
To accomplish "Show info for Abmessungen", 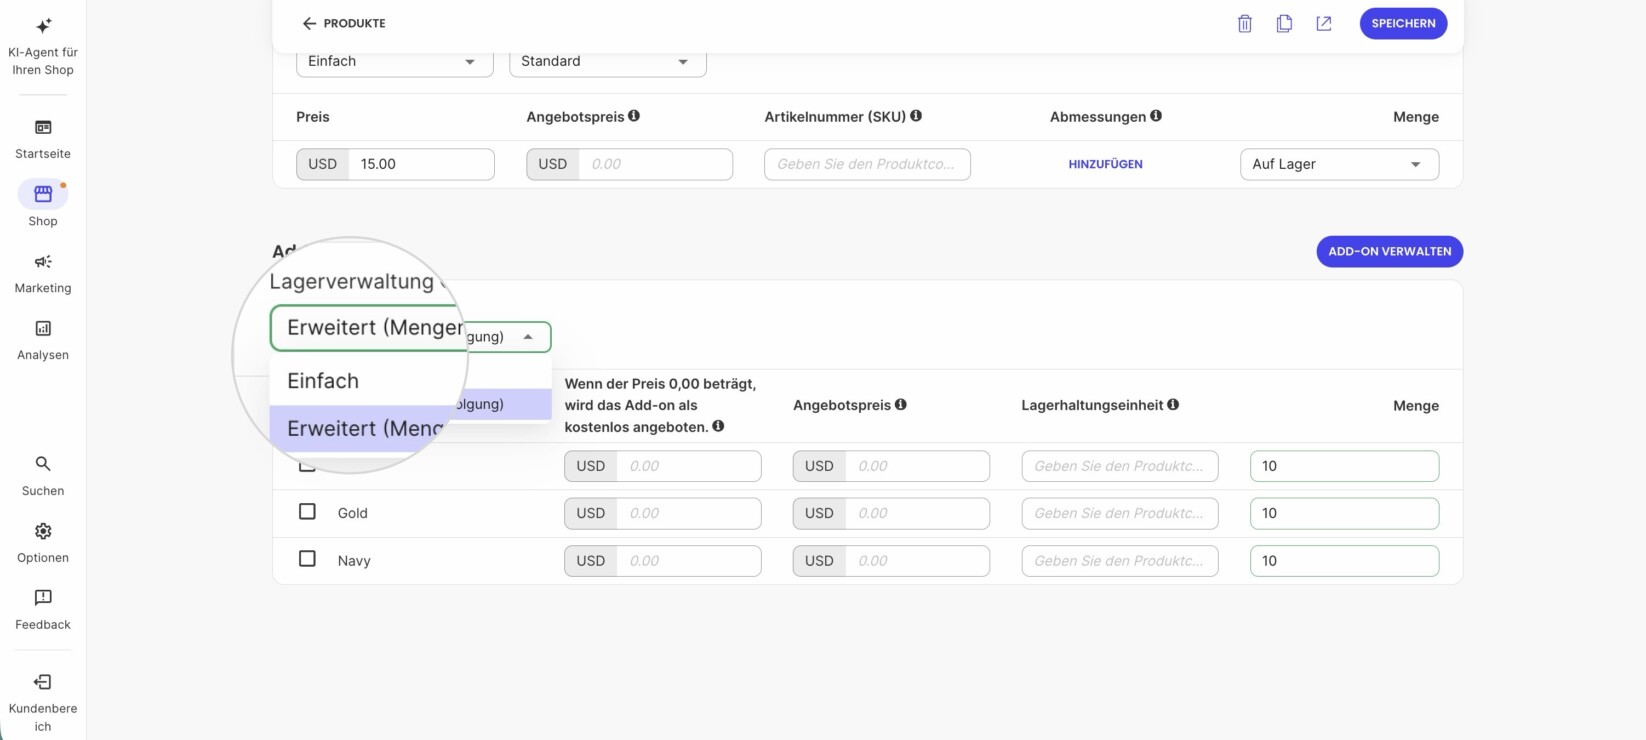I will click(1156, 116).
